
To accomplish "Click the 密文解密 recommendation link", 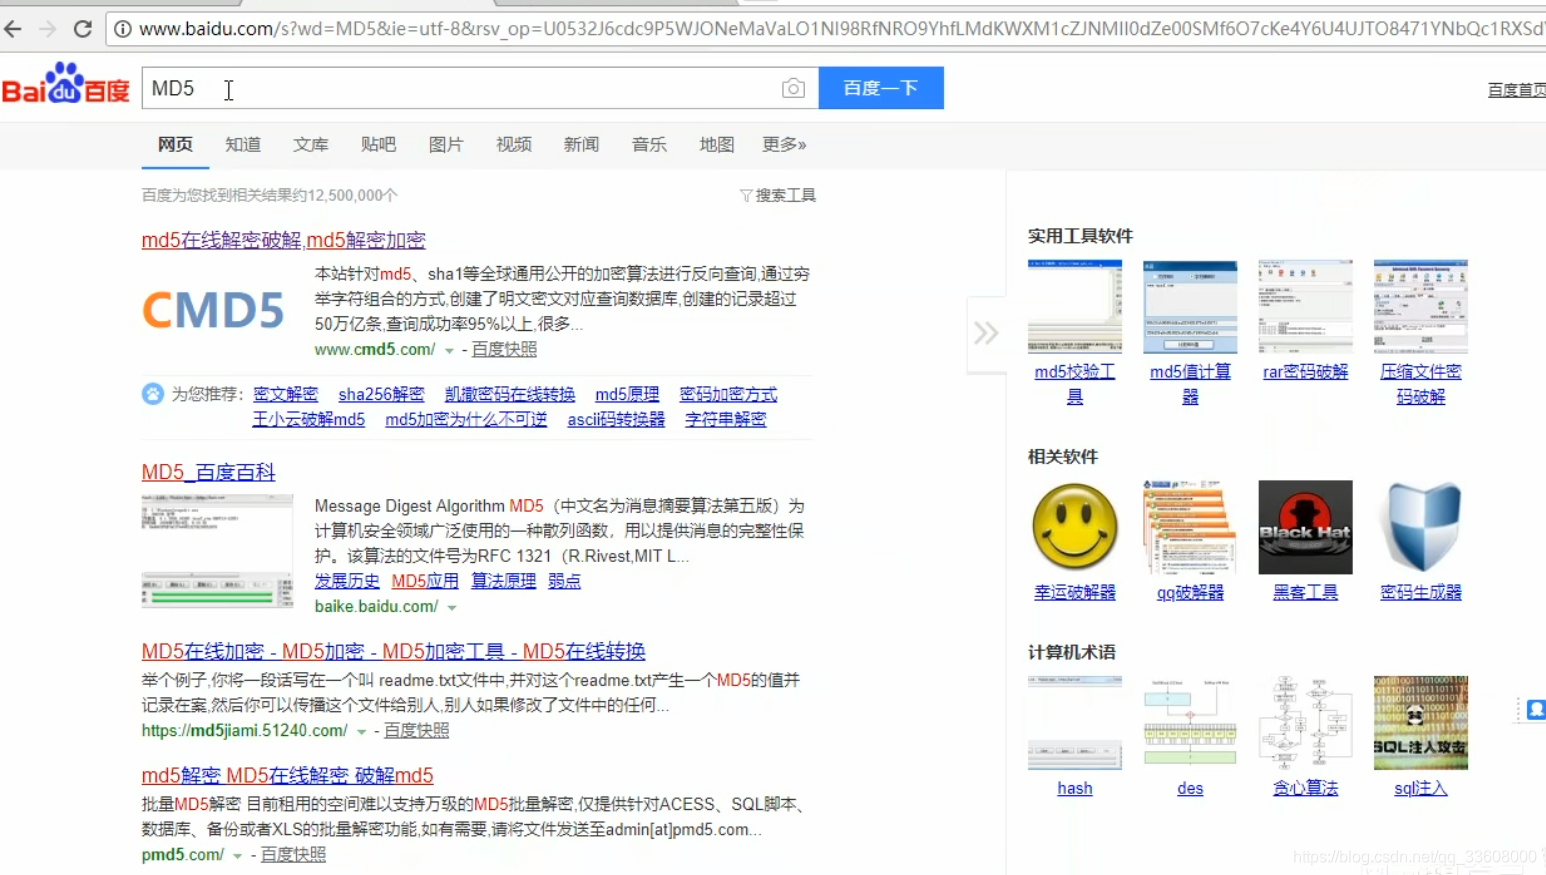I will tap(286, 395).
